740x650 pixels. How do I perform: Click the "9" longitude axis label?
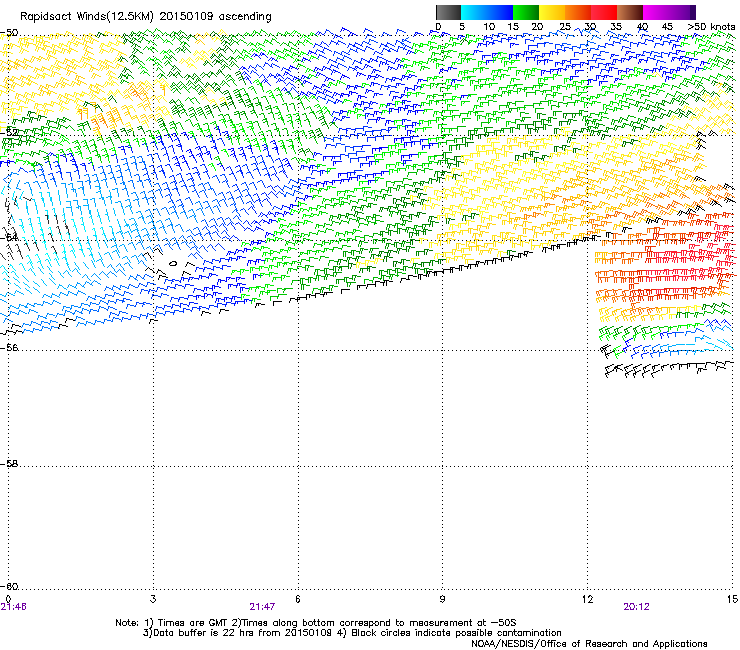click(442, 599)
